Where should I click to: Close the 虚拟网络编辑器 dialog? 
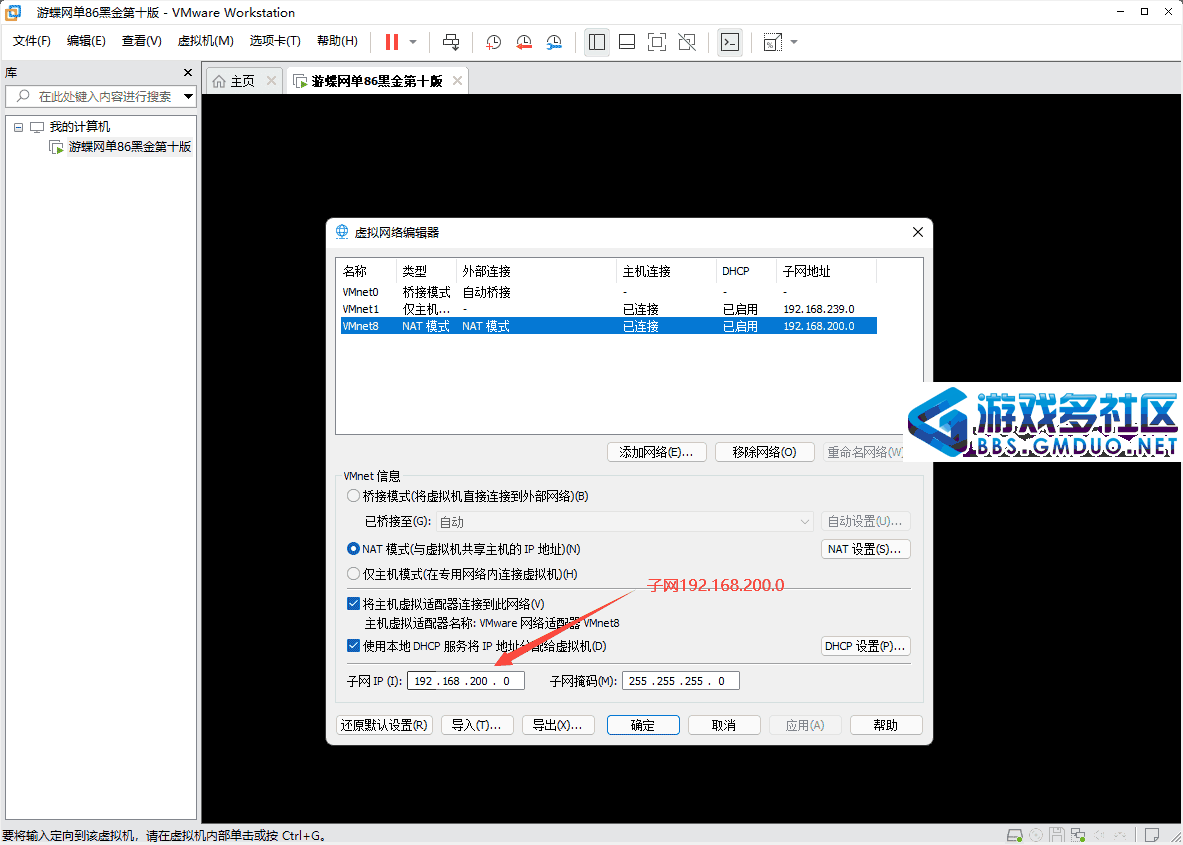917,232
